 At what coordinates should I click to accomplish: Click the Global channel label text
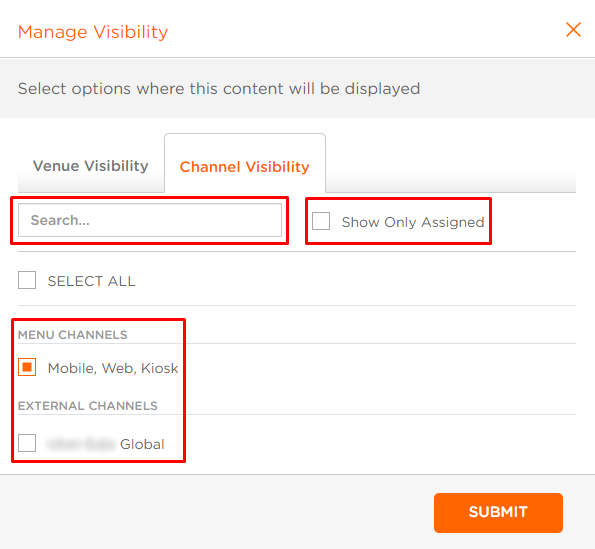tap(142, 444)
